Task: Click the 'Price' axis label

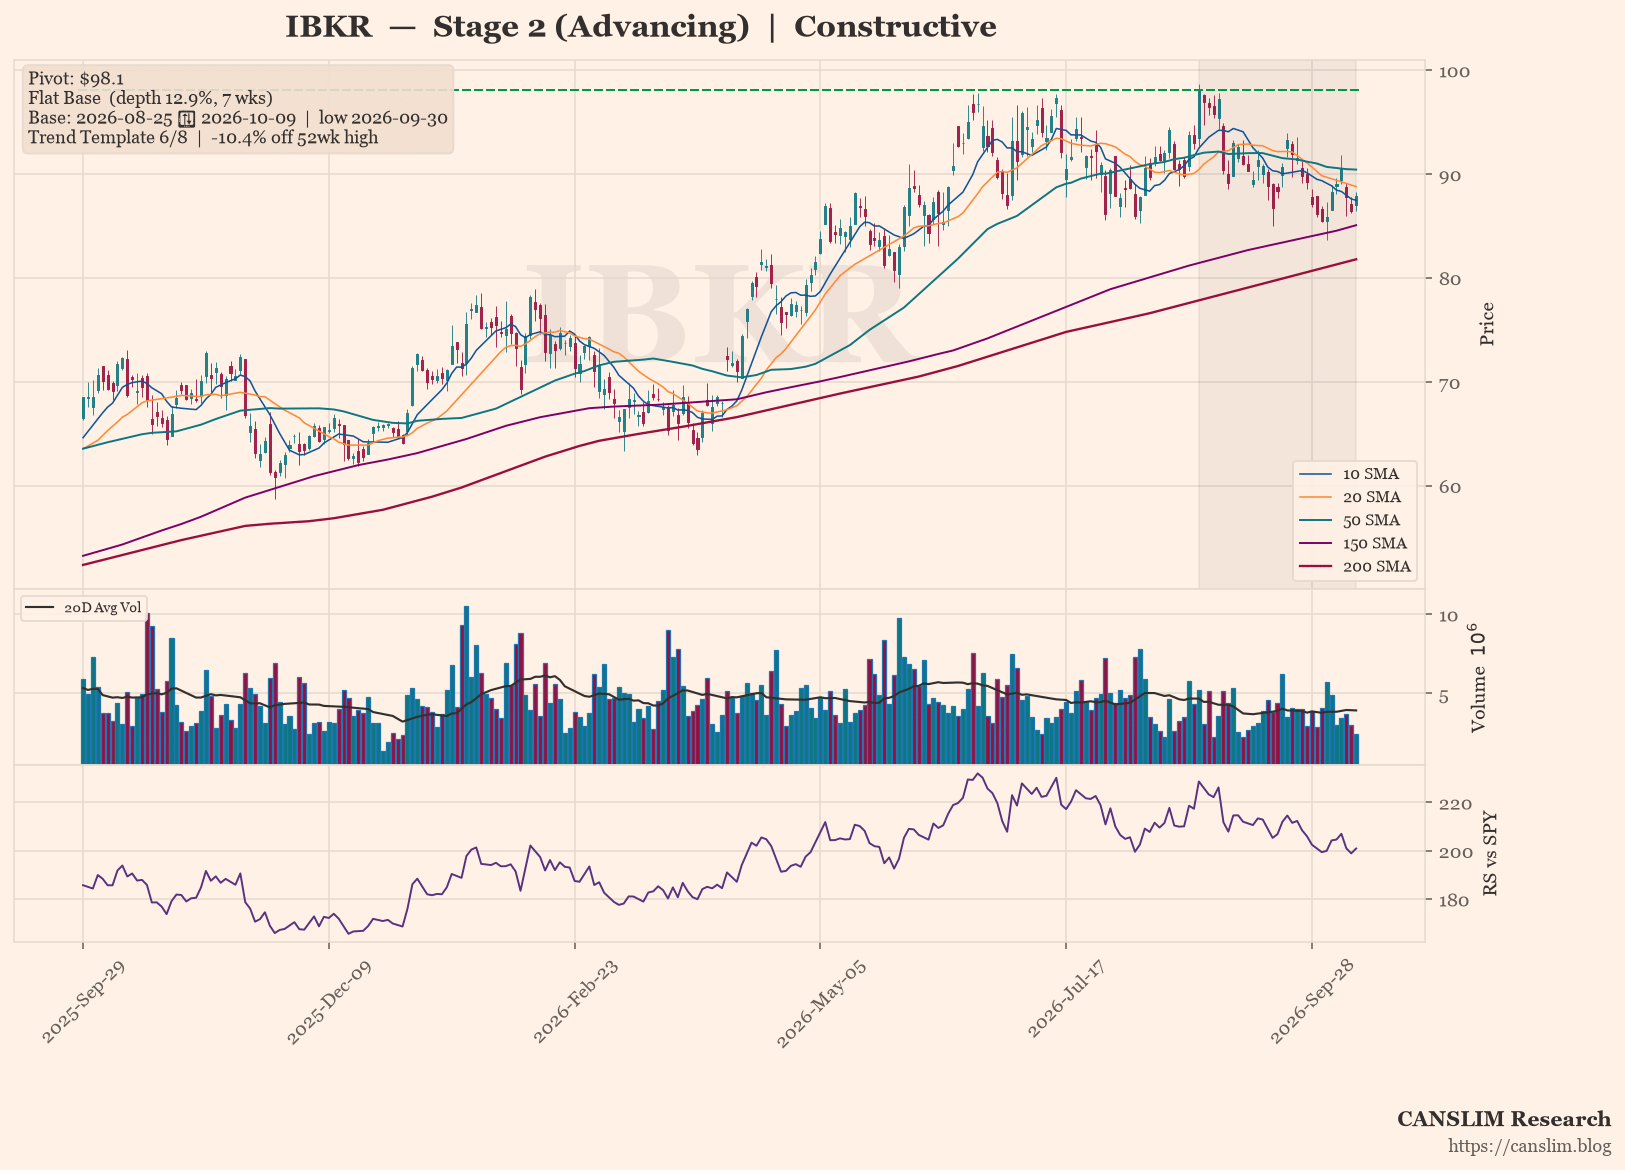Action: (x=1487, y=324)
